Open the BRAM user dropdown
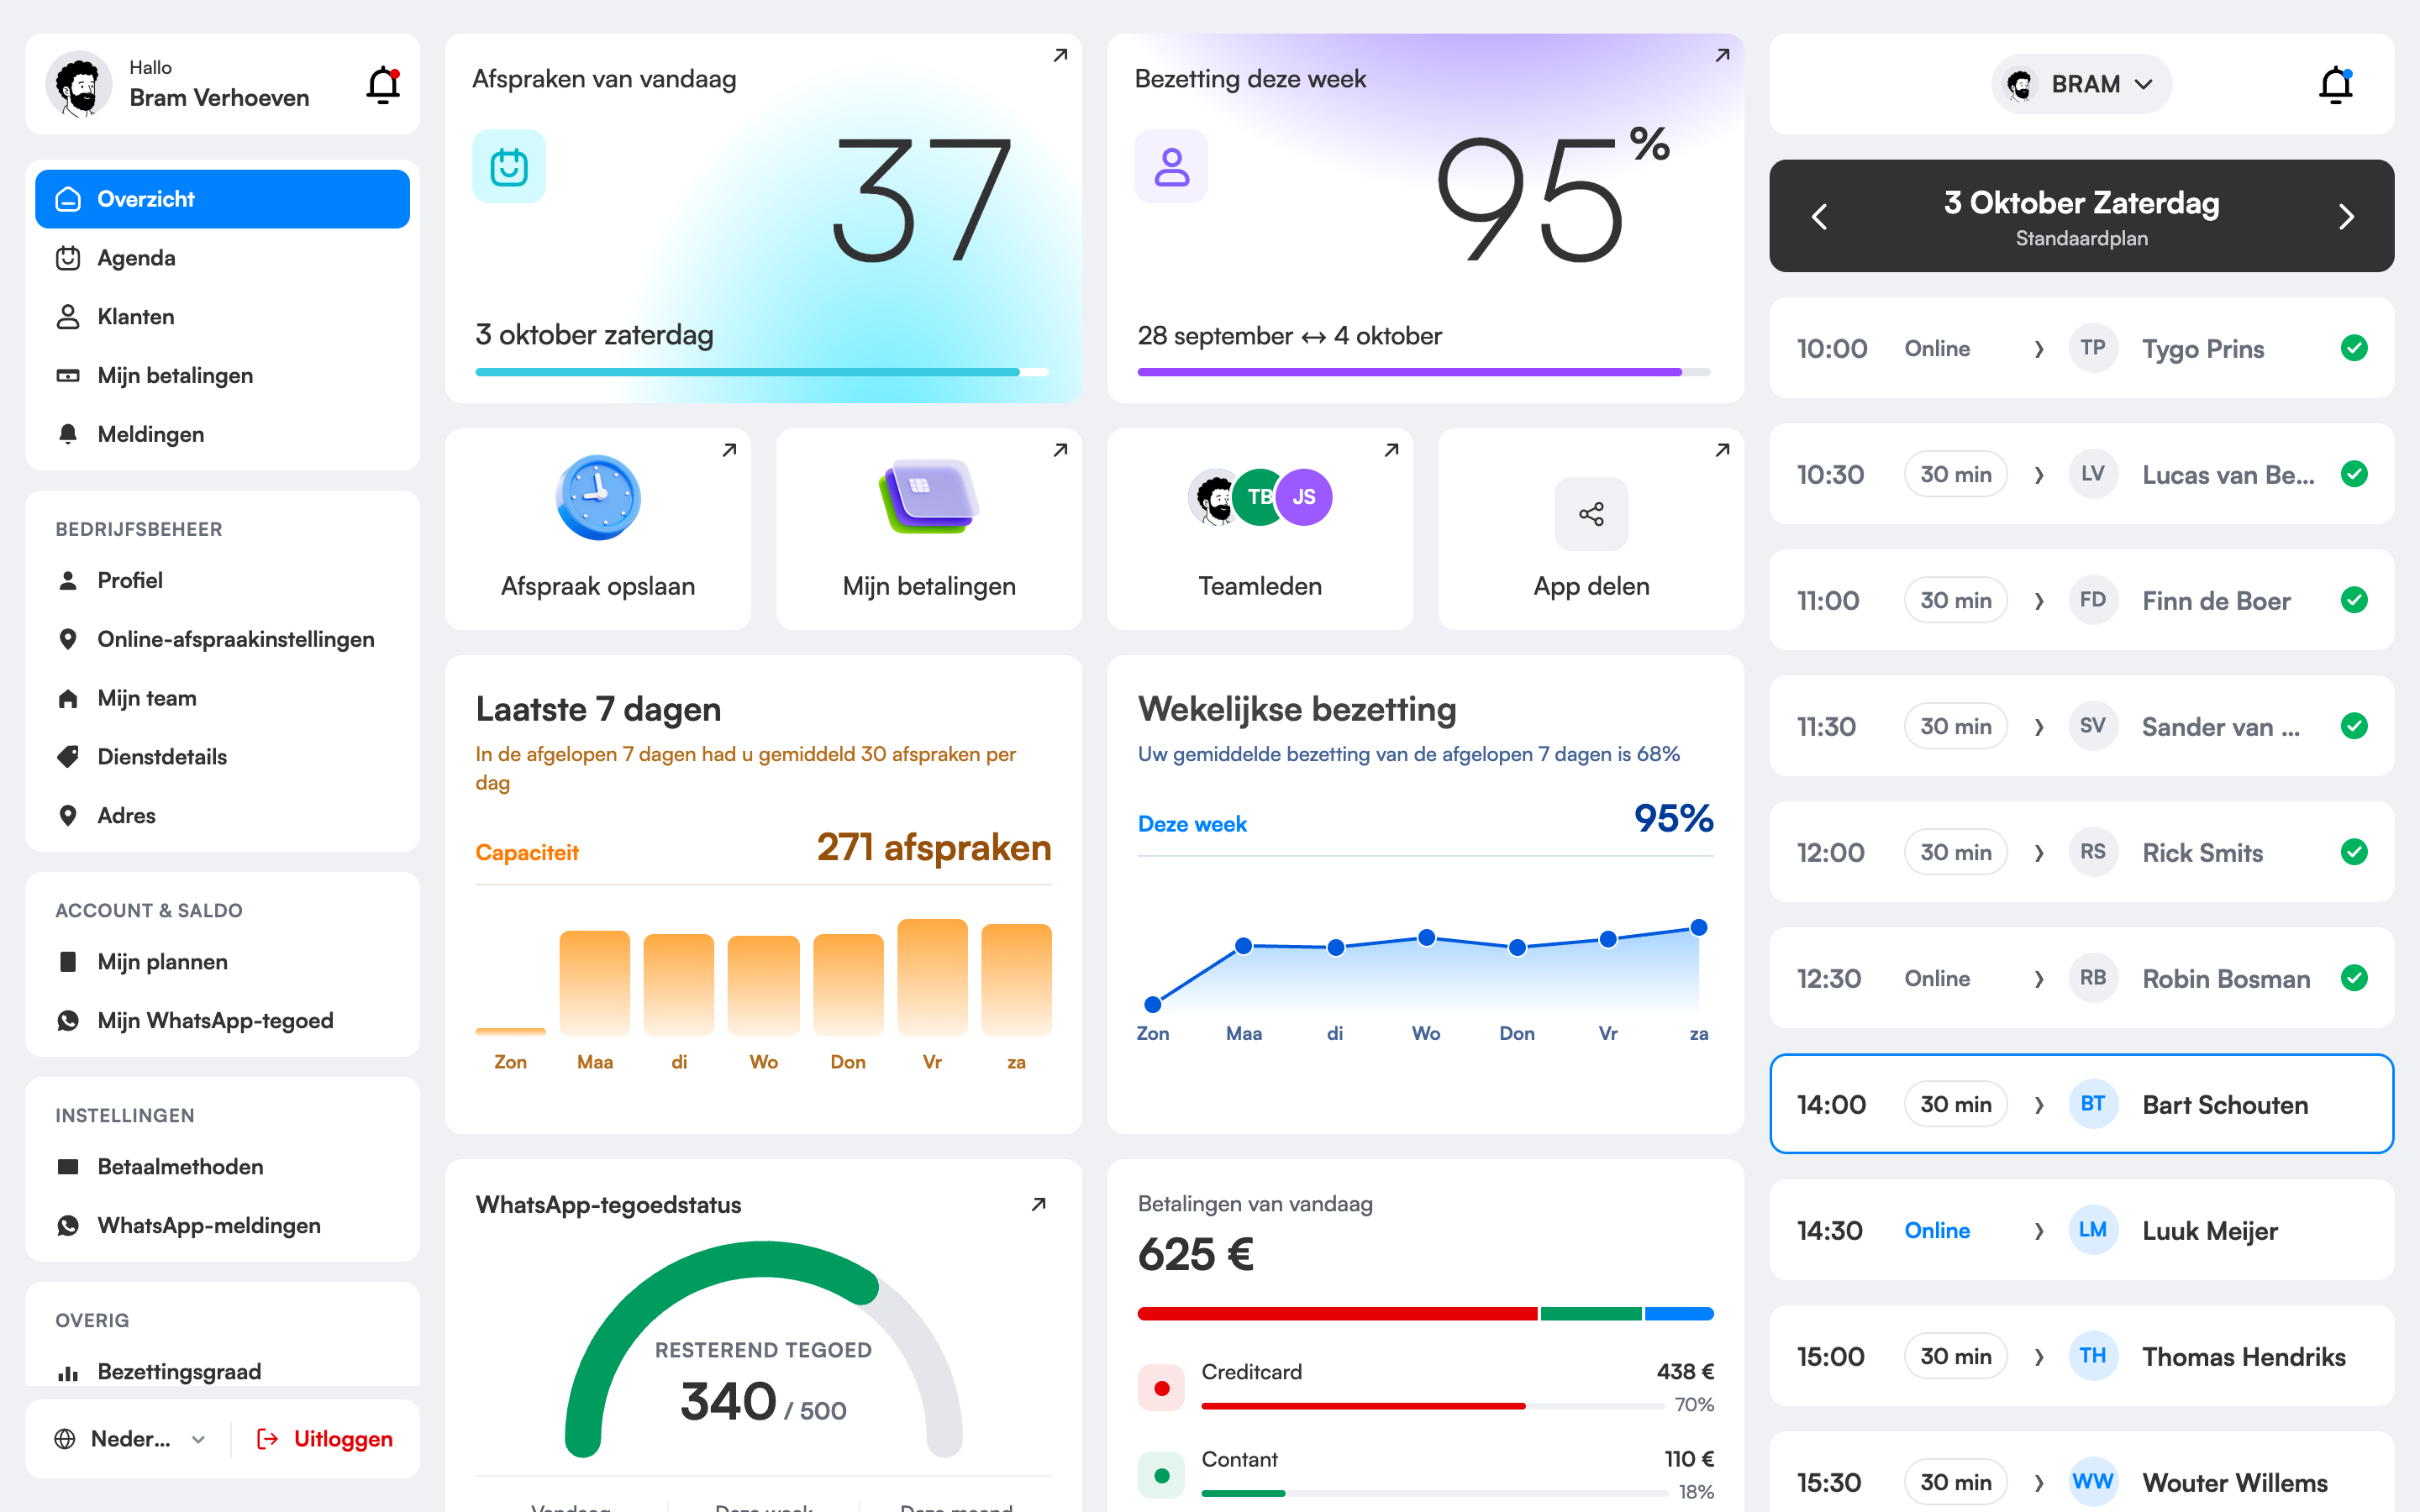This screenshot has height=1512, width=2420. pyautogui.click(x=2081, y=85)
